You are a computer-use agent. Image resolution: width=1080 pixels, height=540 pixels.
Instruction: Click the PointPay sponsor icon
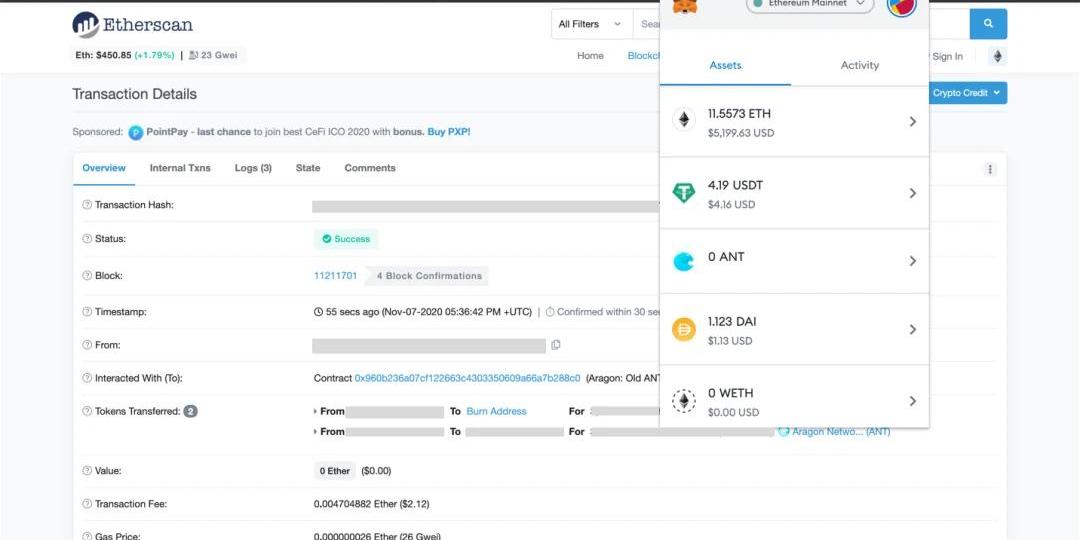pyautogui.click(x=136, y=132)
